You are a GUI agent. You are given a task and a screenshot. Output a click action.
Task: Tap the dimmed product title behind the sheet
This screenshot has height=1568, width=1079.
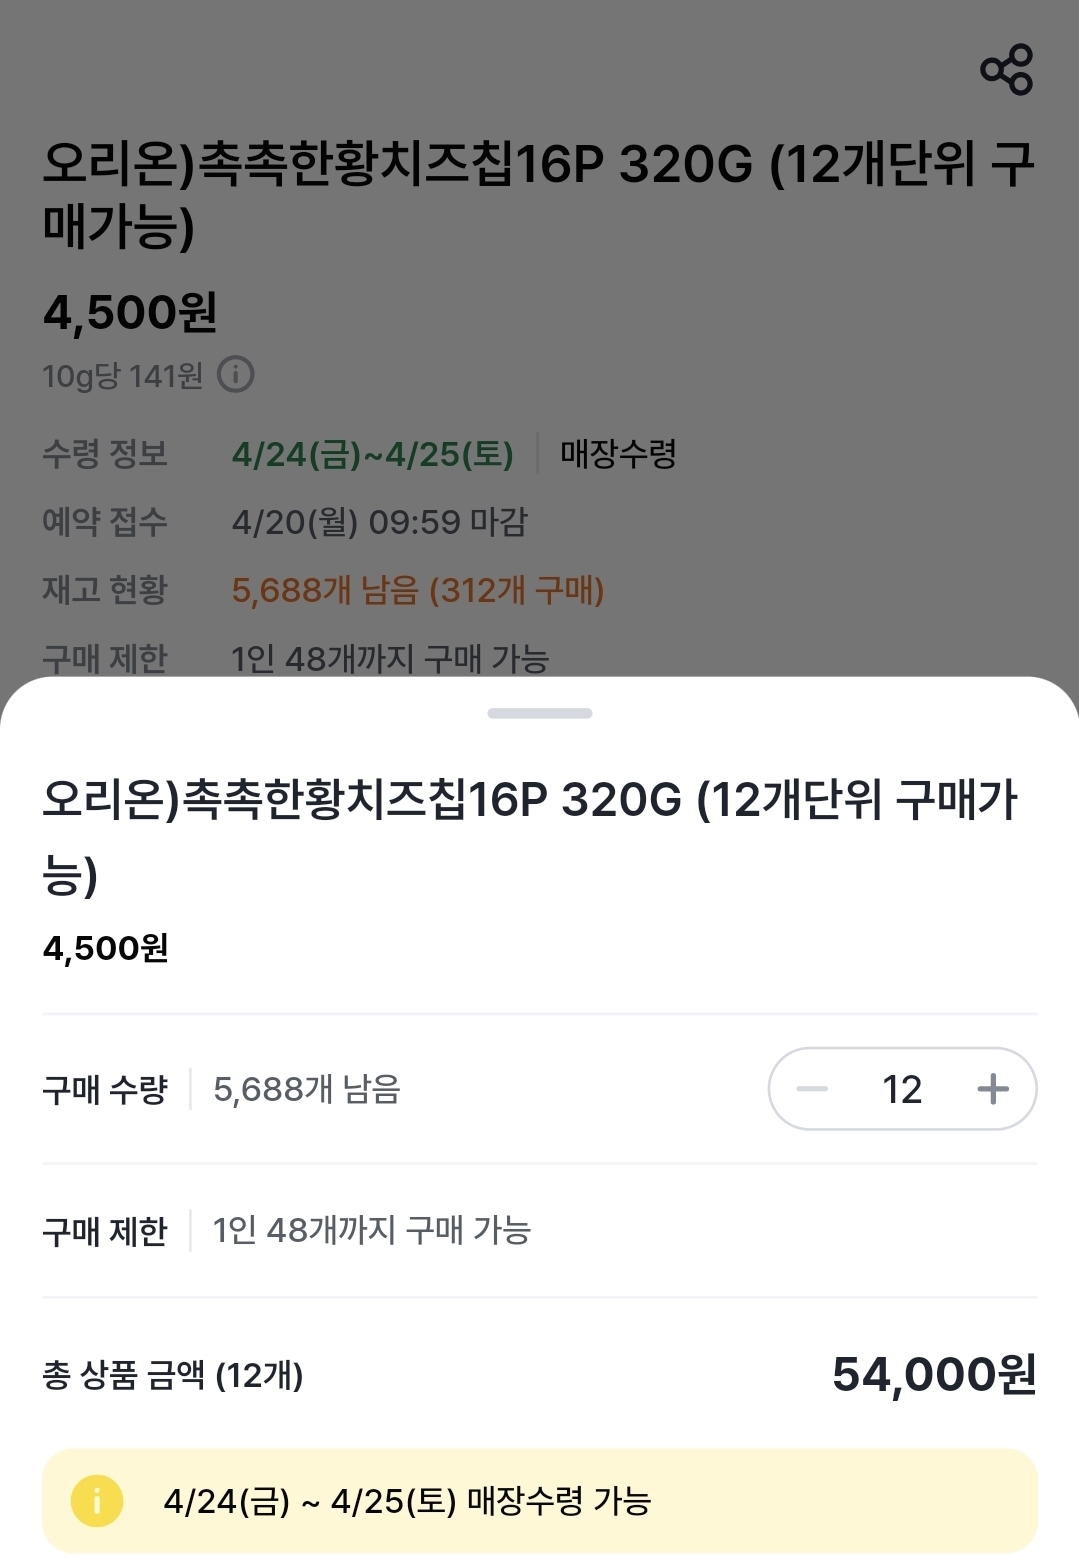point(538,194)
